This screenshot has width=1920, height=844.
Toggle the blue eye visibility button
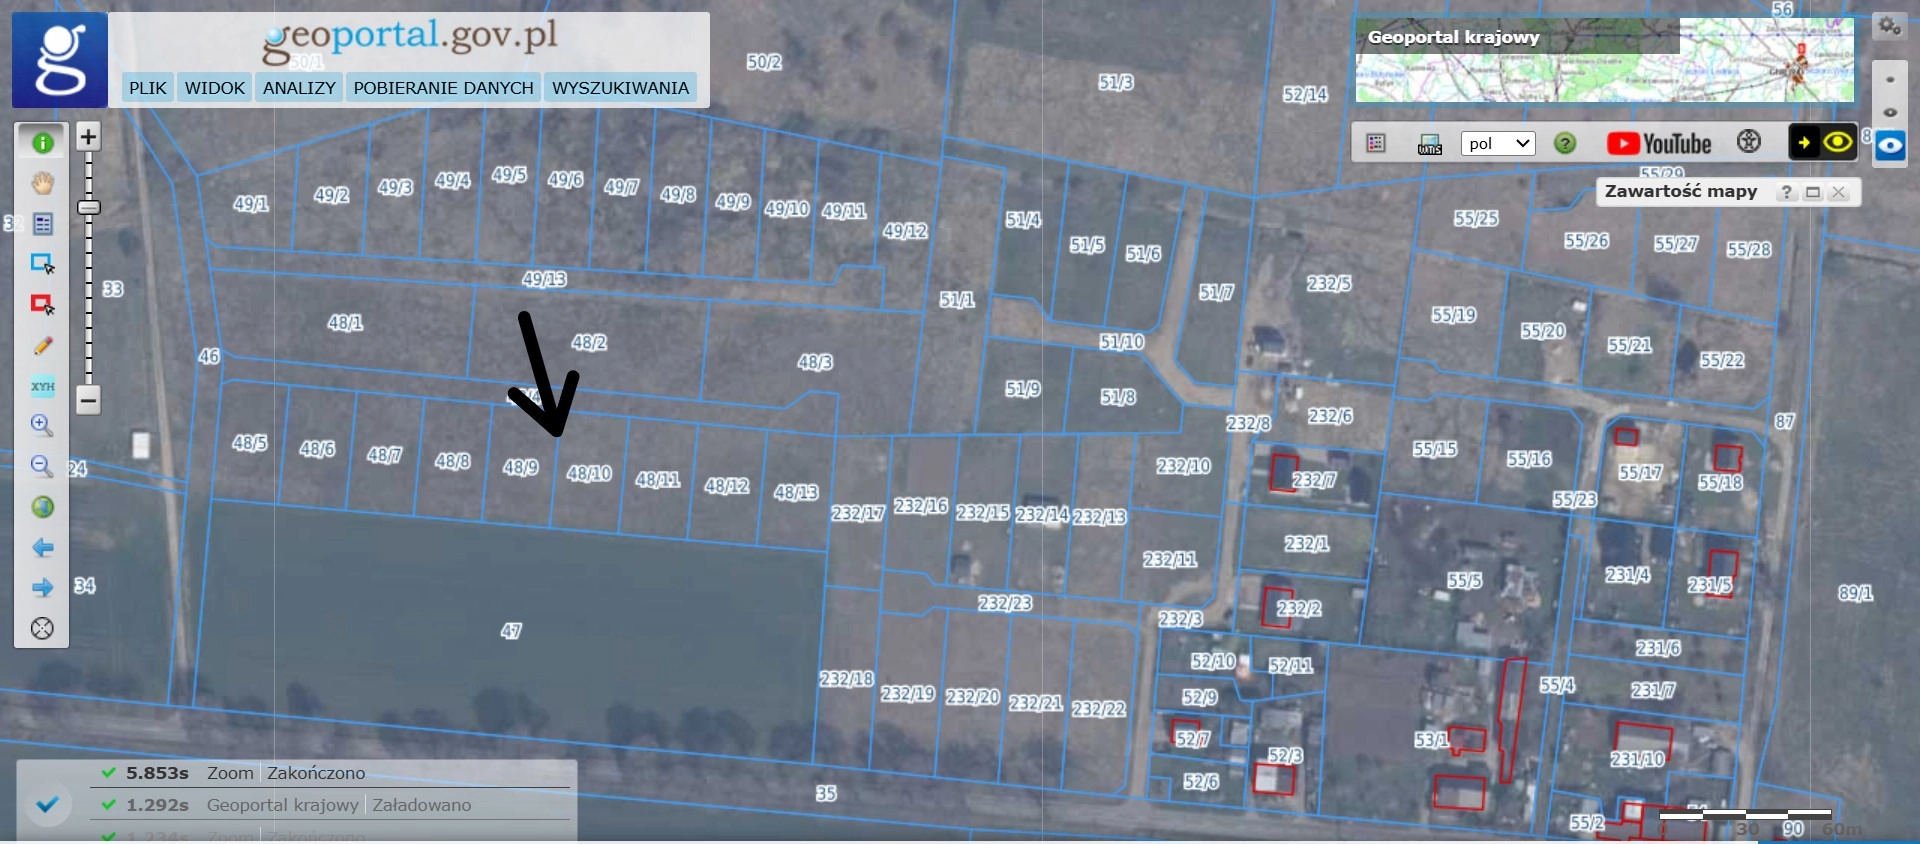click(1889, 145)
